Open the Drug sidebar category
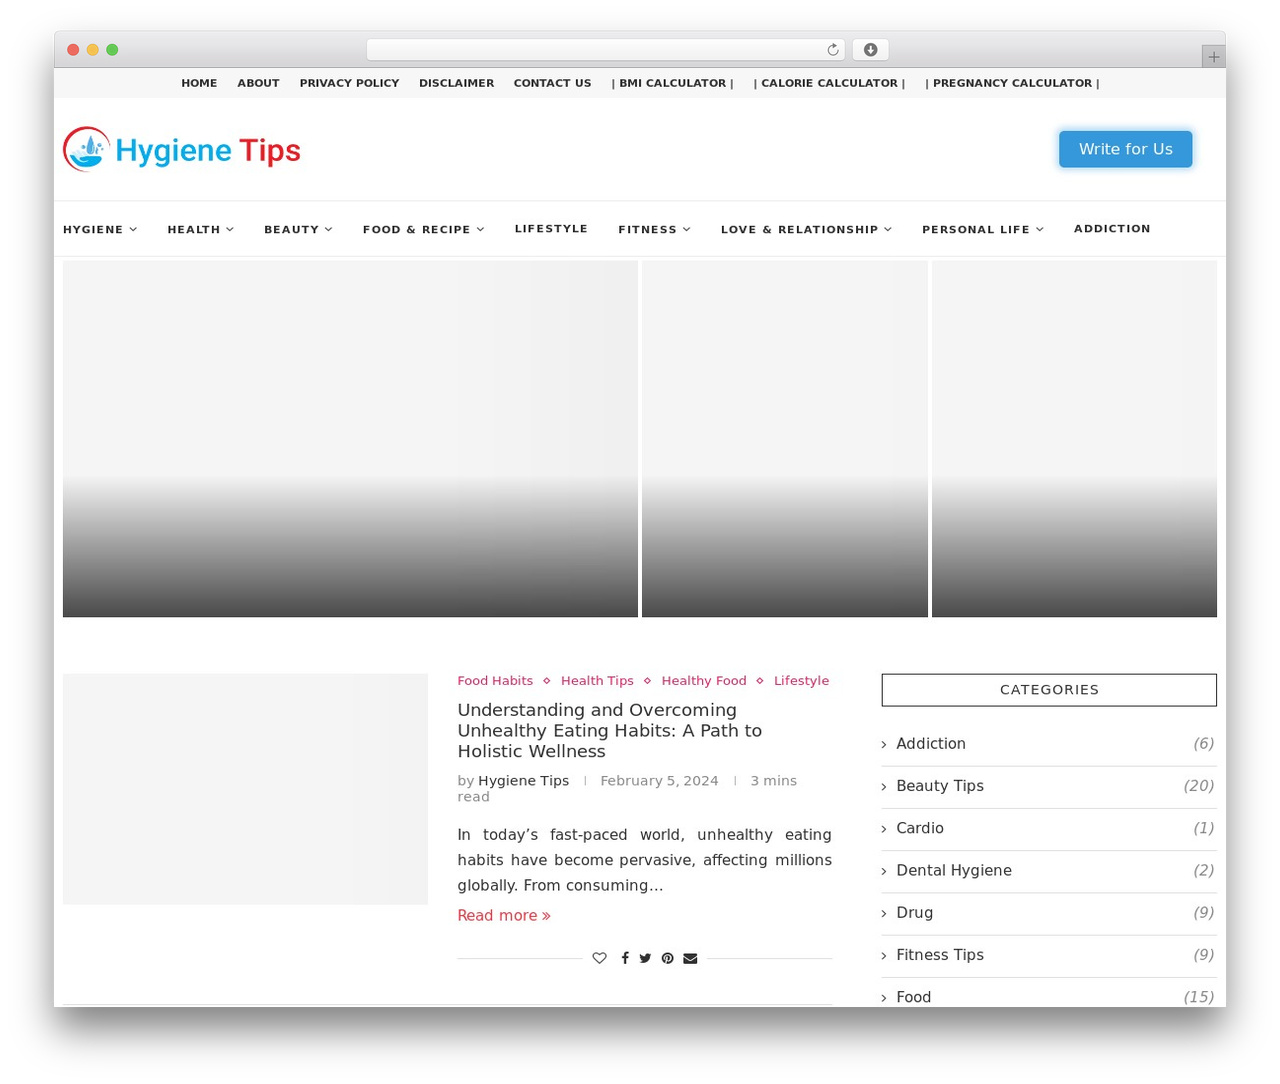This screenshot has height=1084, width=1280. [915, 913]
